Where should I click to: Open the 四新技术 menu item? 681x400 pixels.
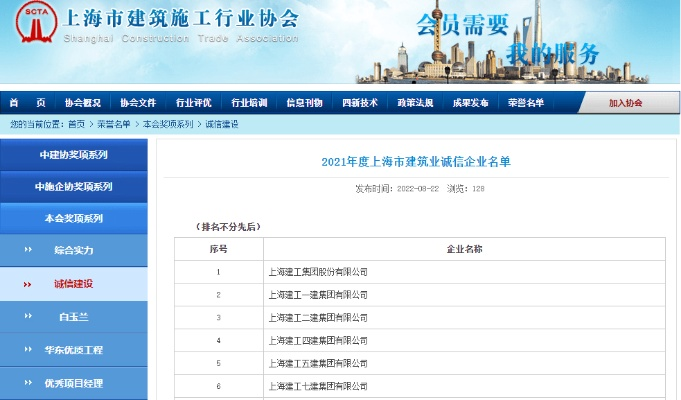360,103
